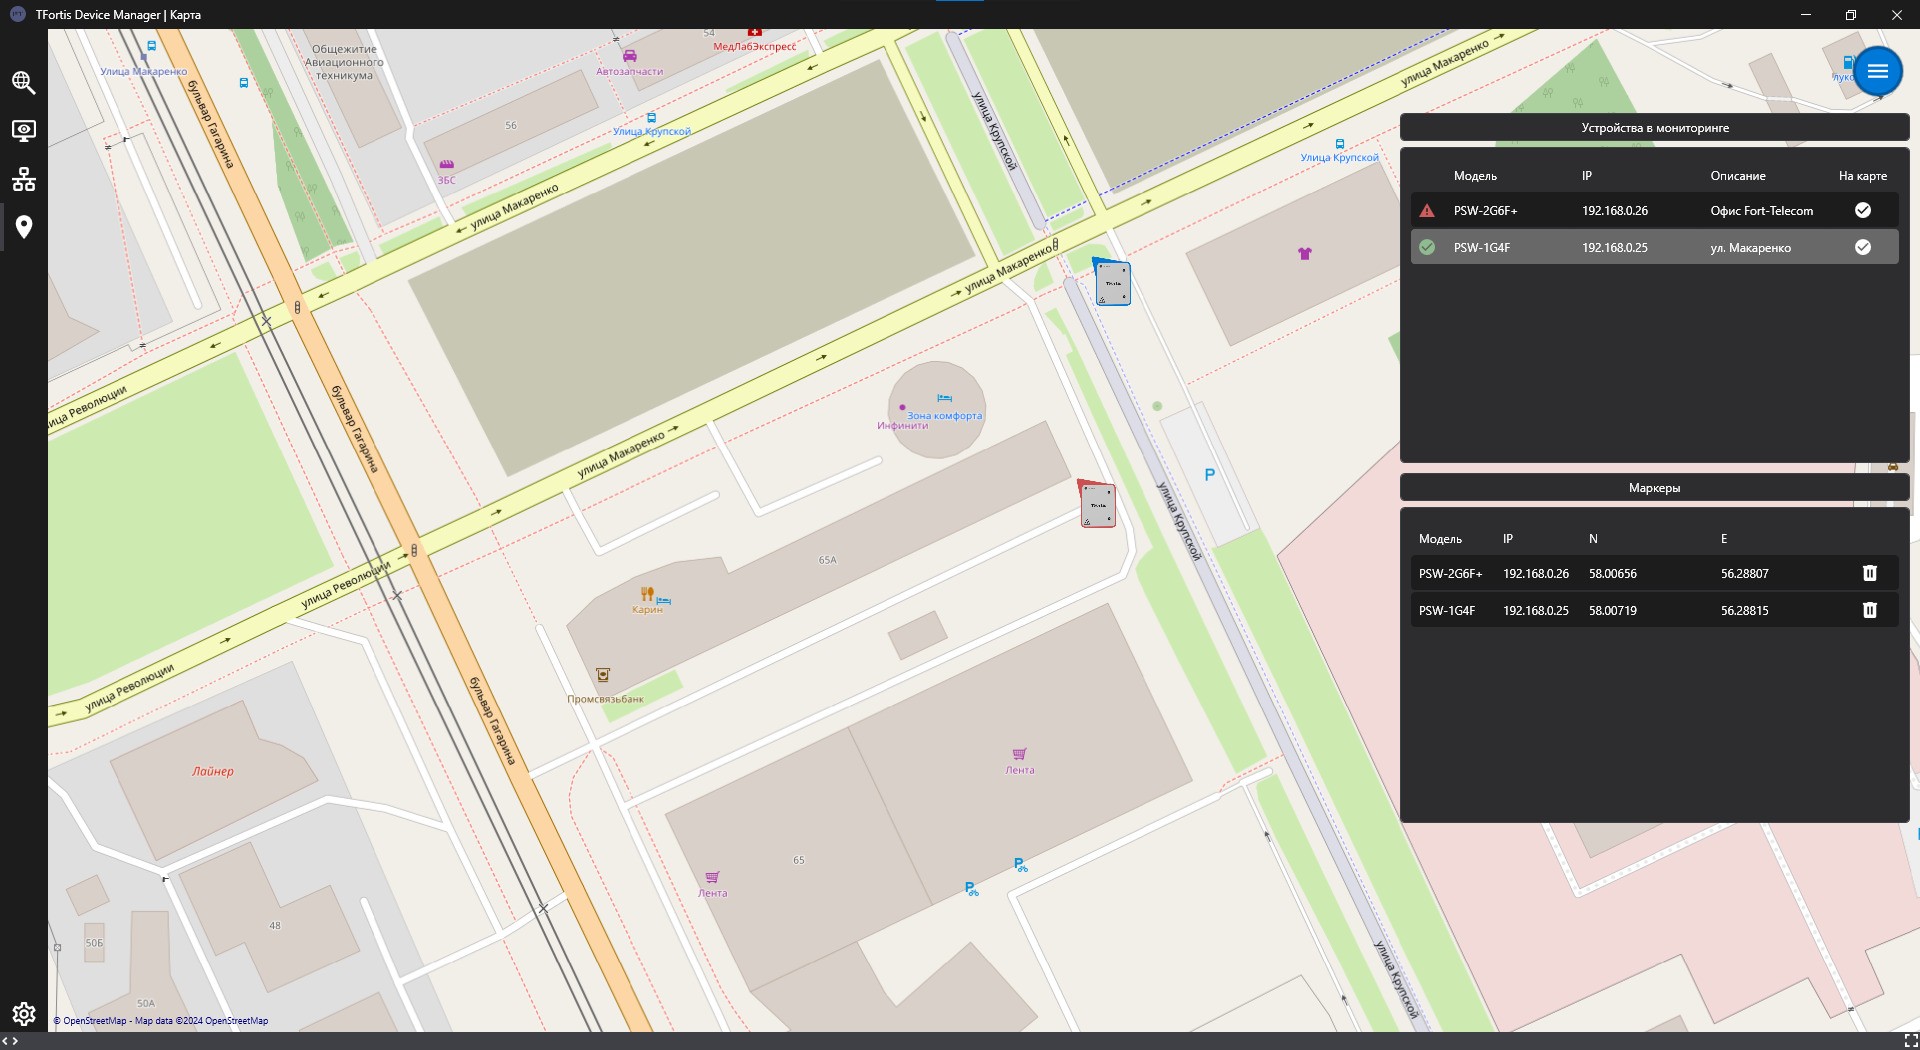Click the blue hamburger menu button

pos(1878,71)
